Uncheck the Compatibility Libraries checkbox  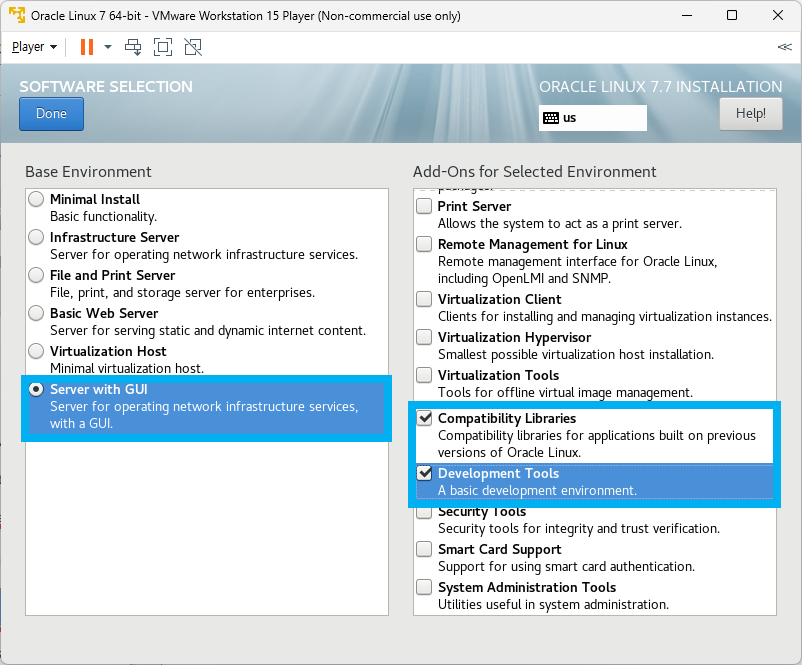[x=424, y=418]
